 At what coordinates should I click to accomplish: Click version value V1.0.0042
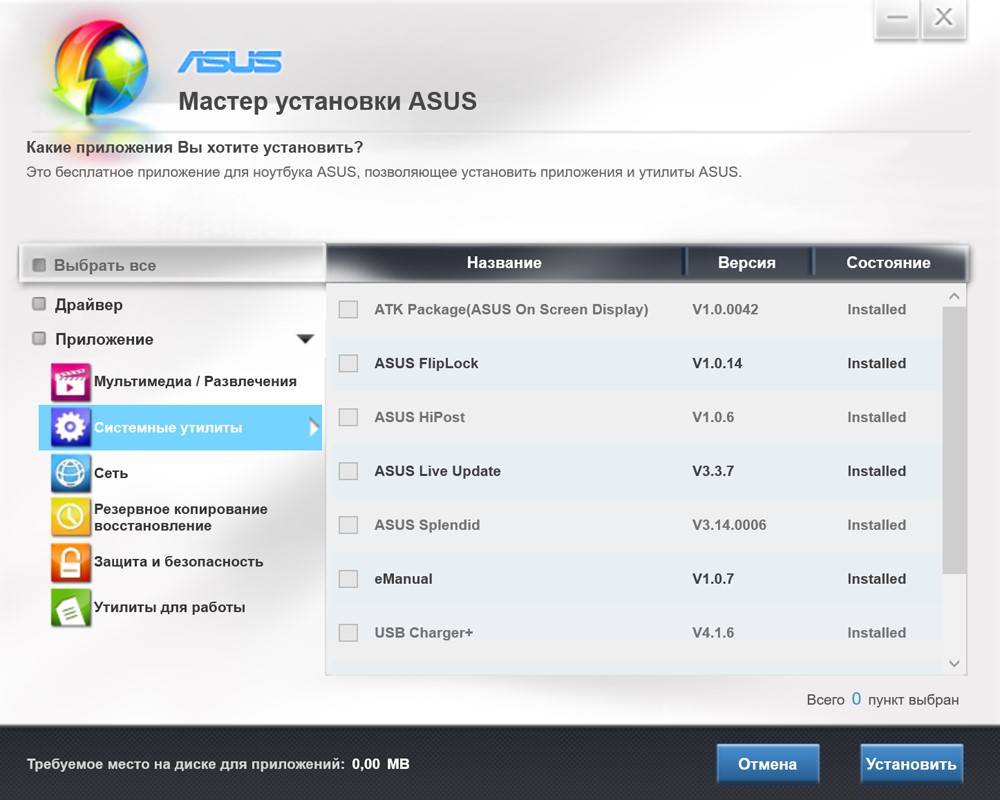pos(725,309)
